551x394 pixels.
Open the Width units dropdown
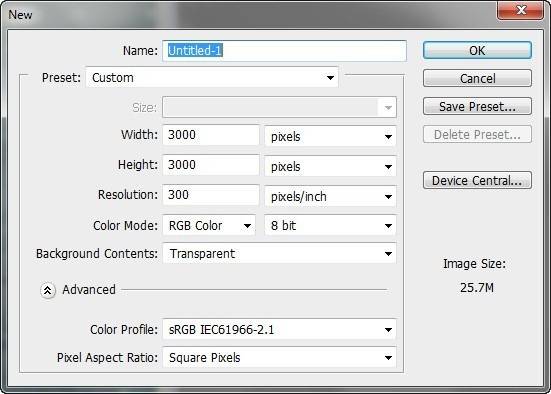click(x=330, y=136)
